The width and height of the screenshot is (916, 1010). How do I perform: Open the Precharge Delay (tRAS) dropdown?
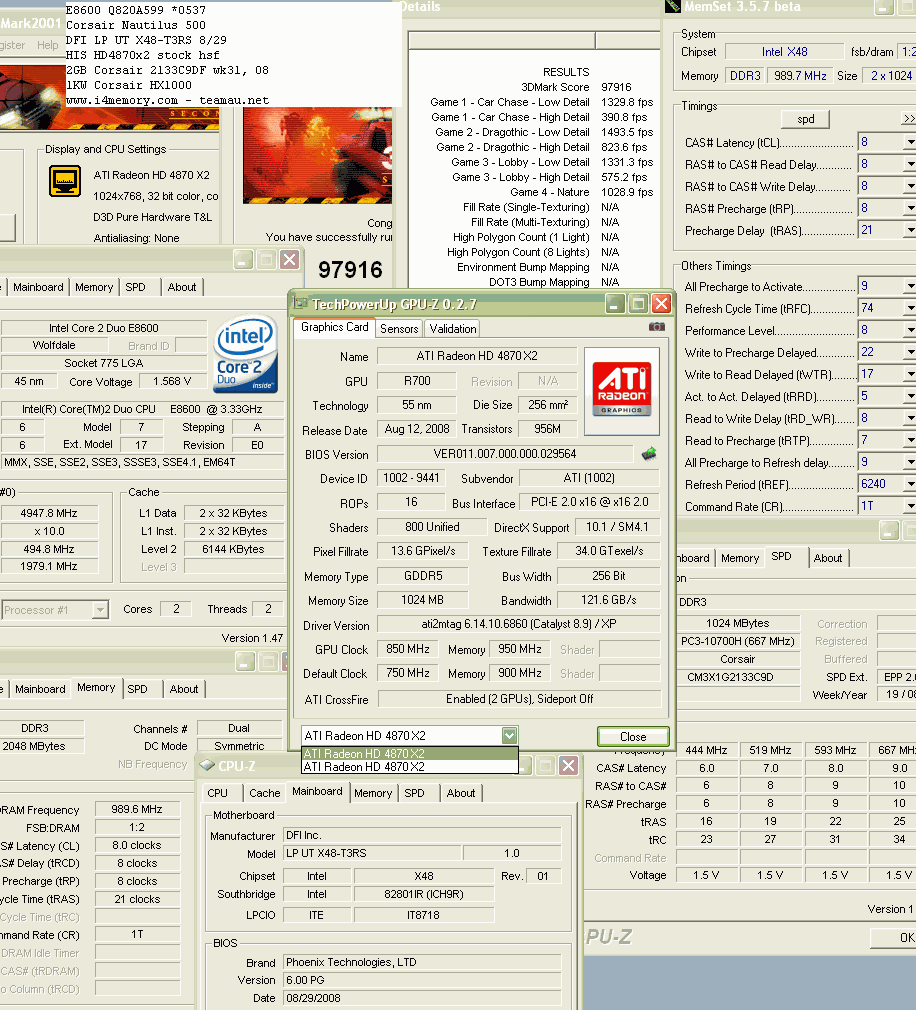click(910, 230)
